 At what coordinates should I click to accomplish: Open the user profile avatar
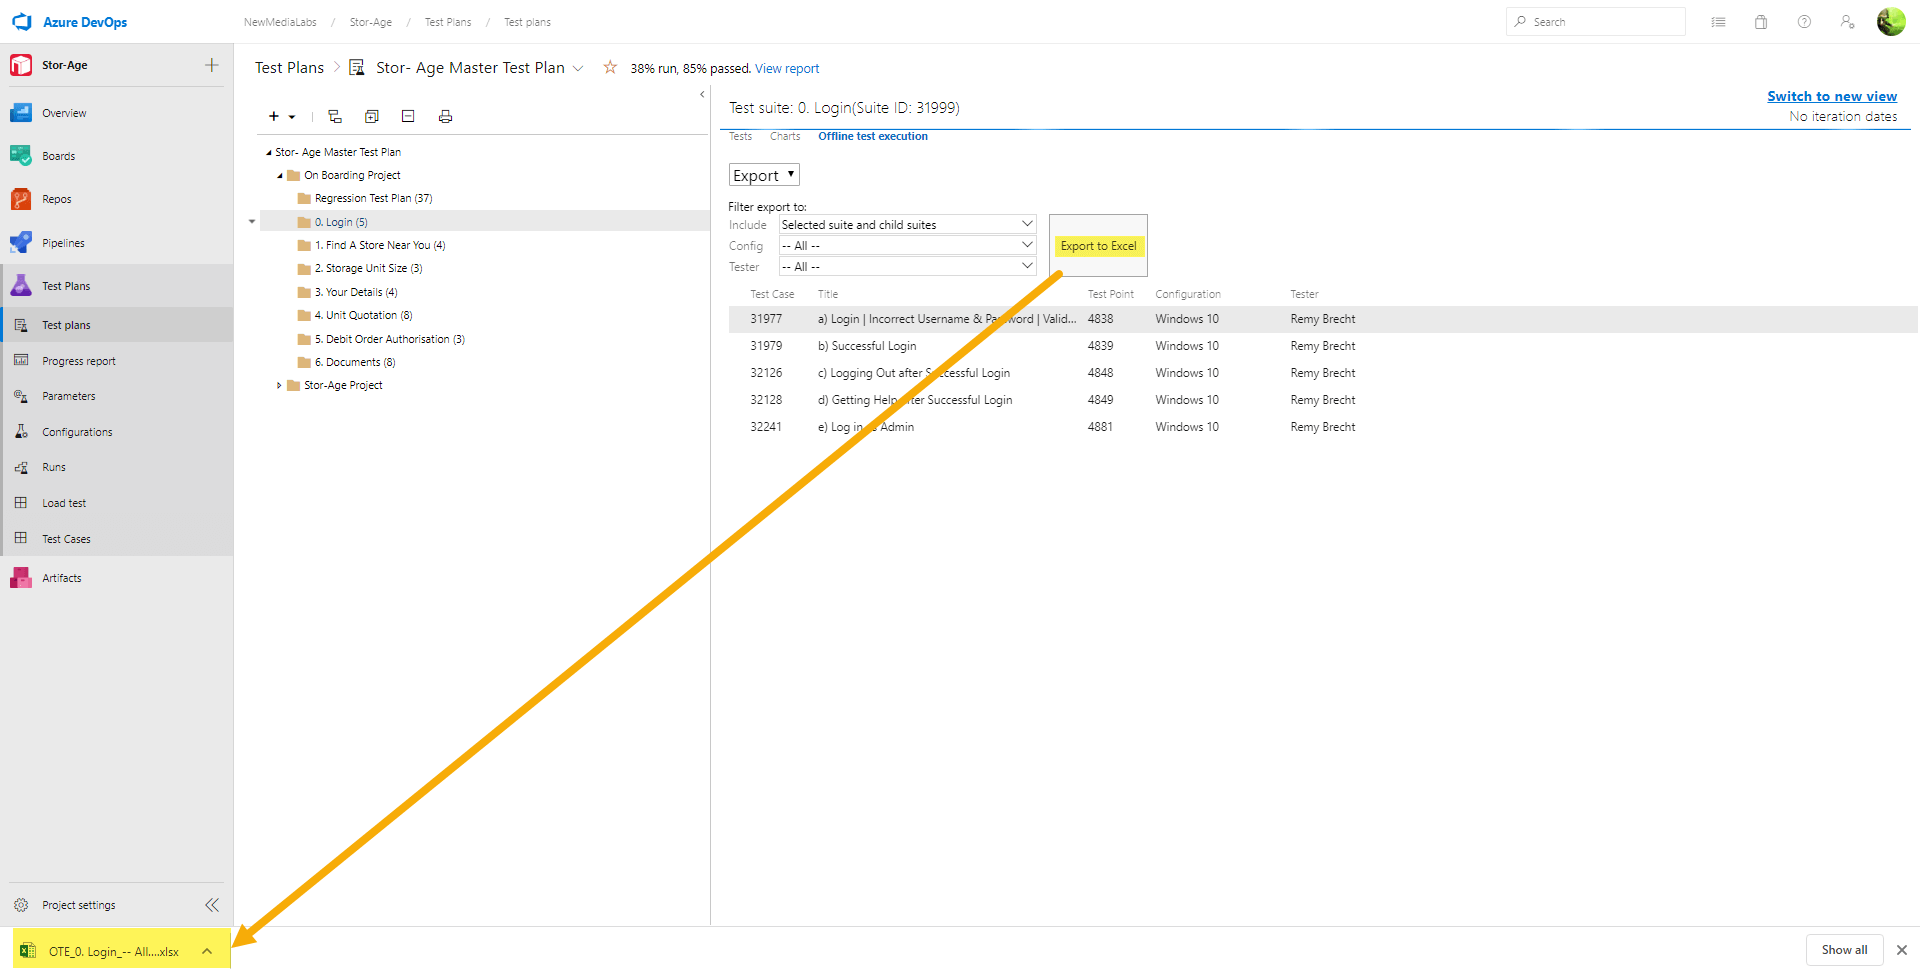click(x=1891, y=22)
